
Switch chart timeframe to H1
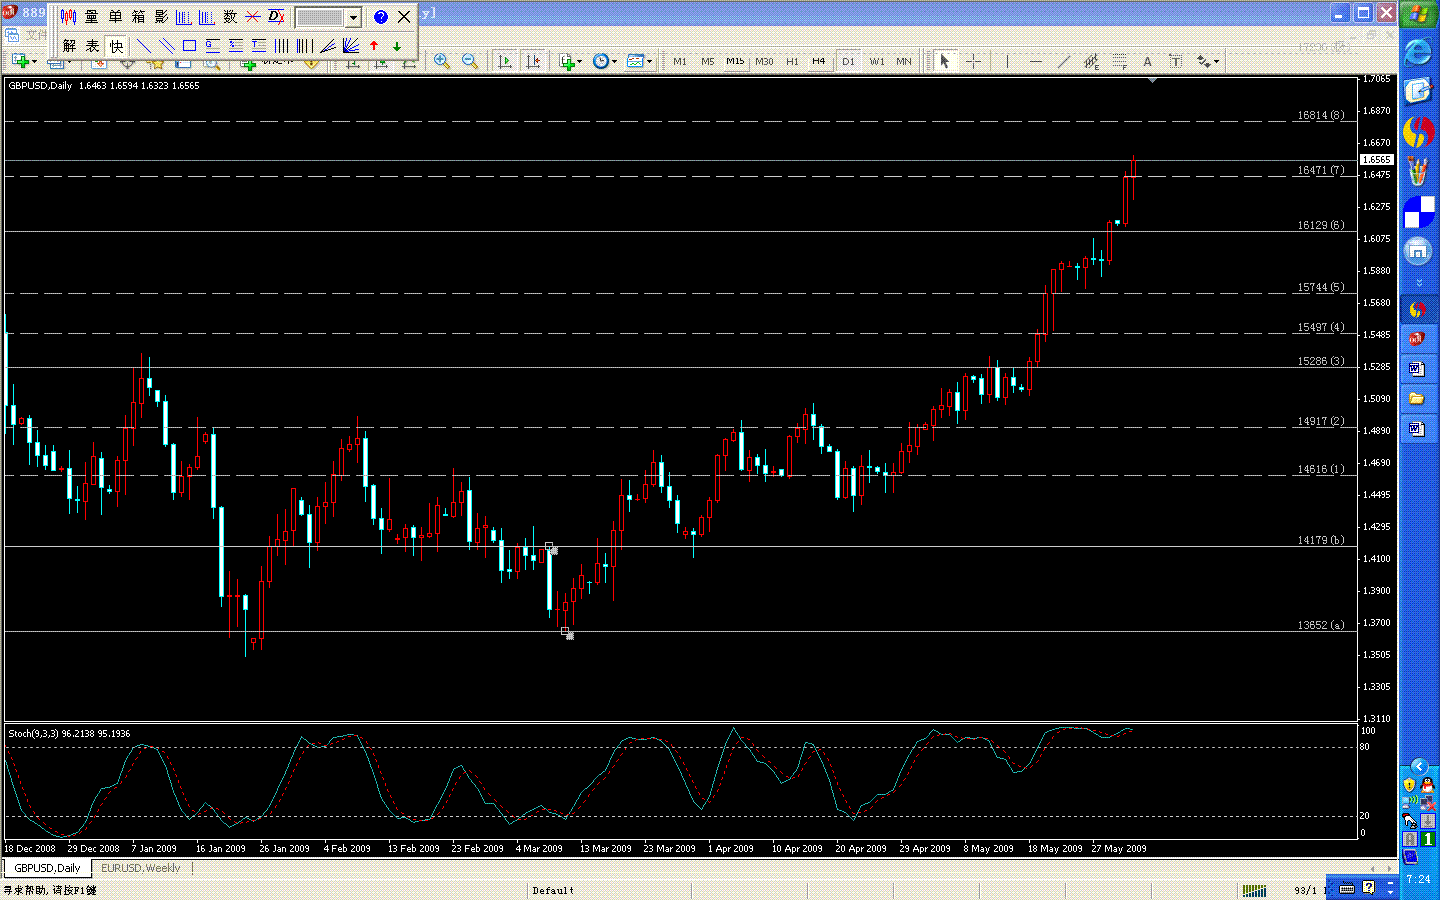click(792, 61)
